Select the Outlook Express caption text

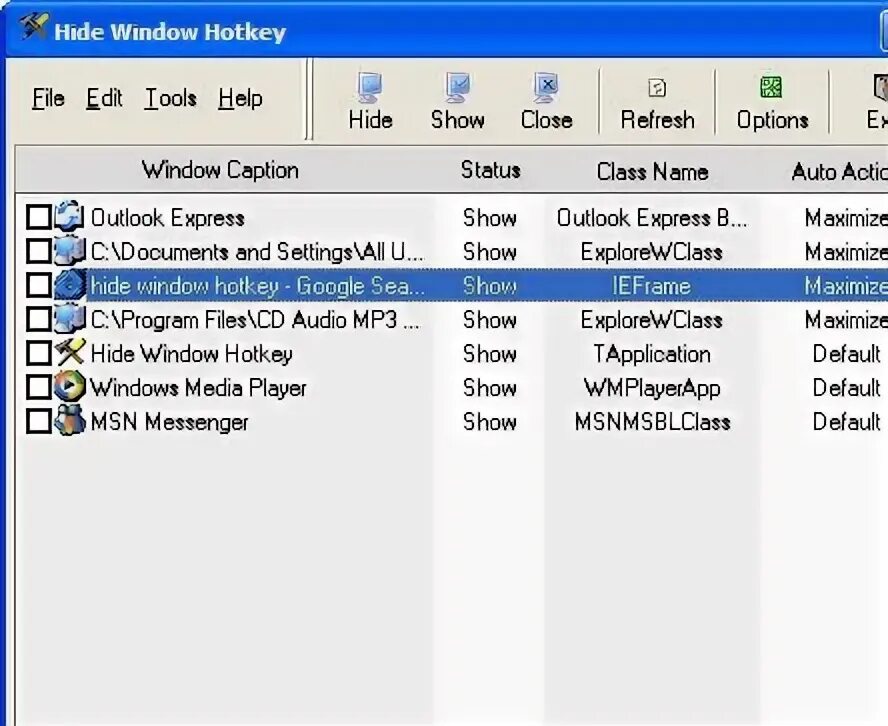[x=168, y=218]
